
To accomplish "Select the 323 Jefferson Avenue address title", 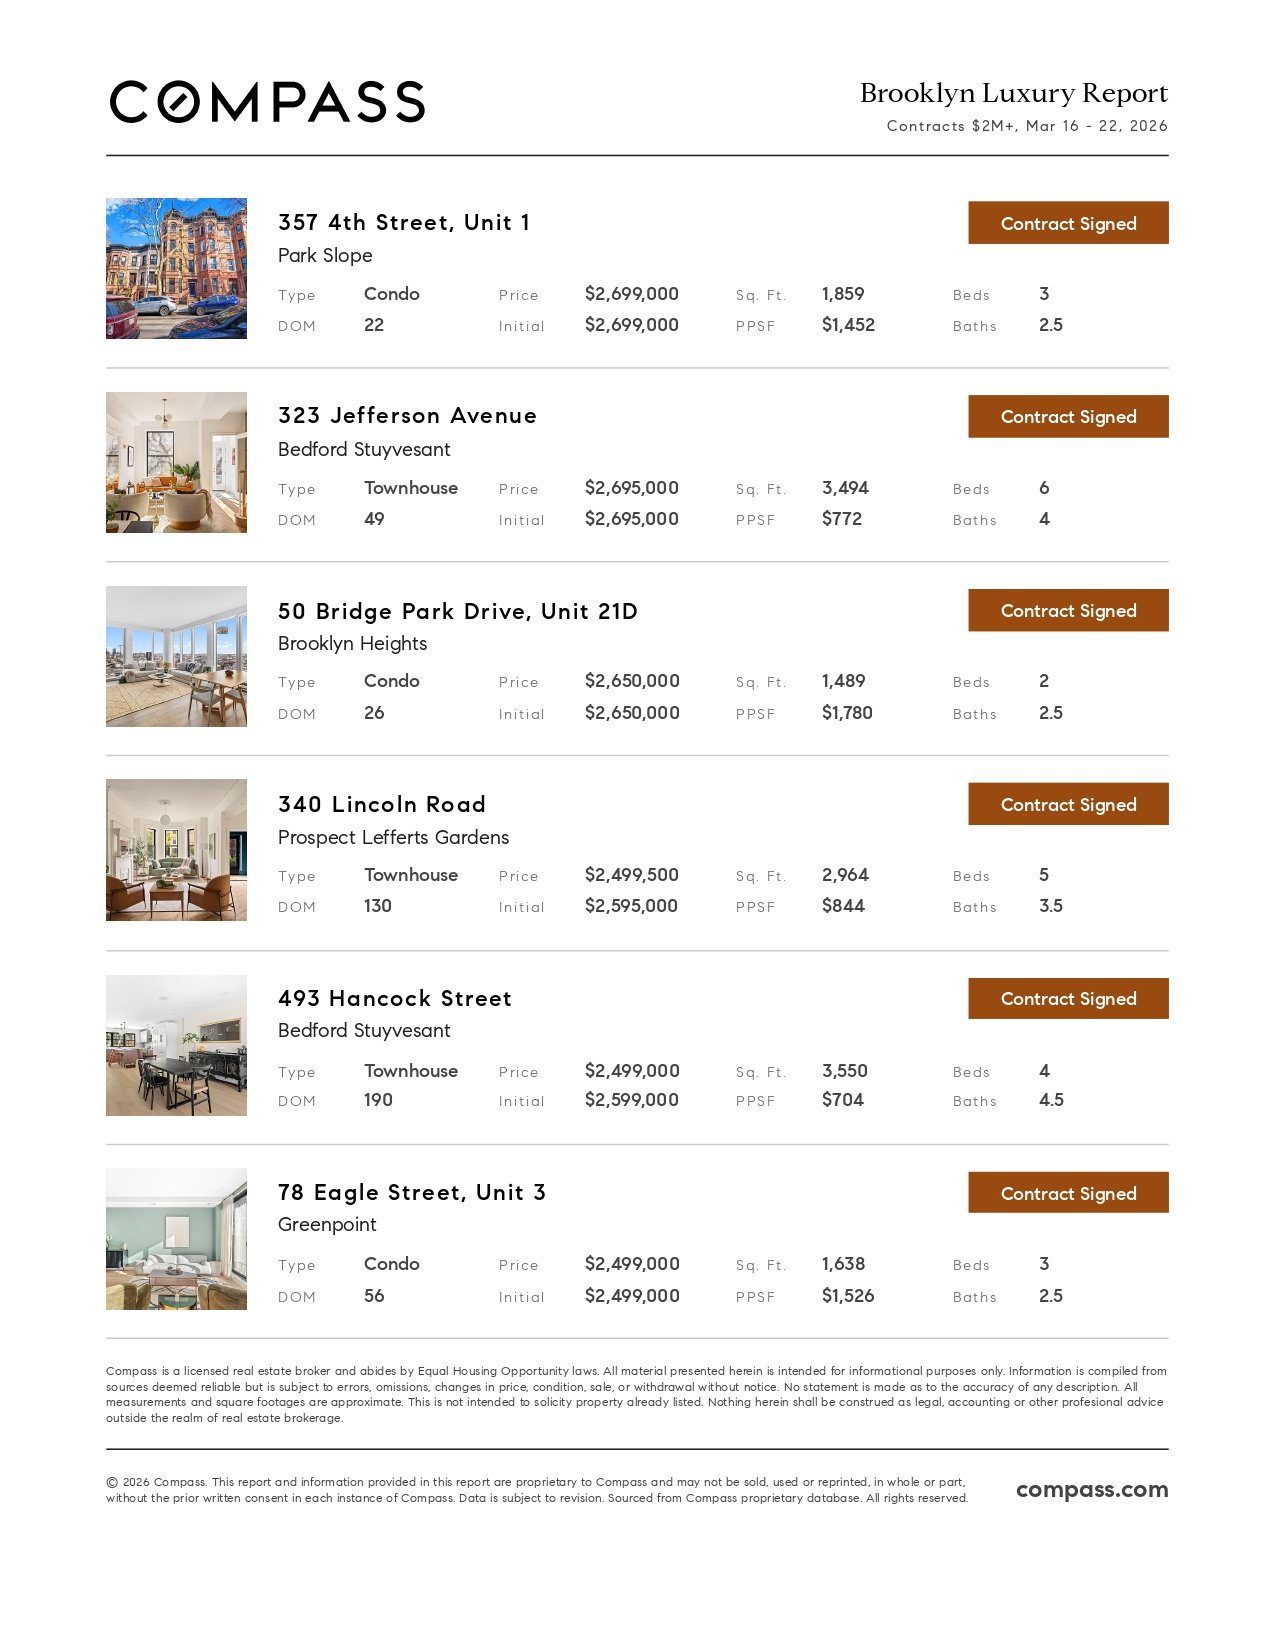I will point(407,415).
